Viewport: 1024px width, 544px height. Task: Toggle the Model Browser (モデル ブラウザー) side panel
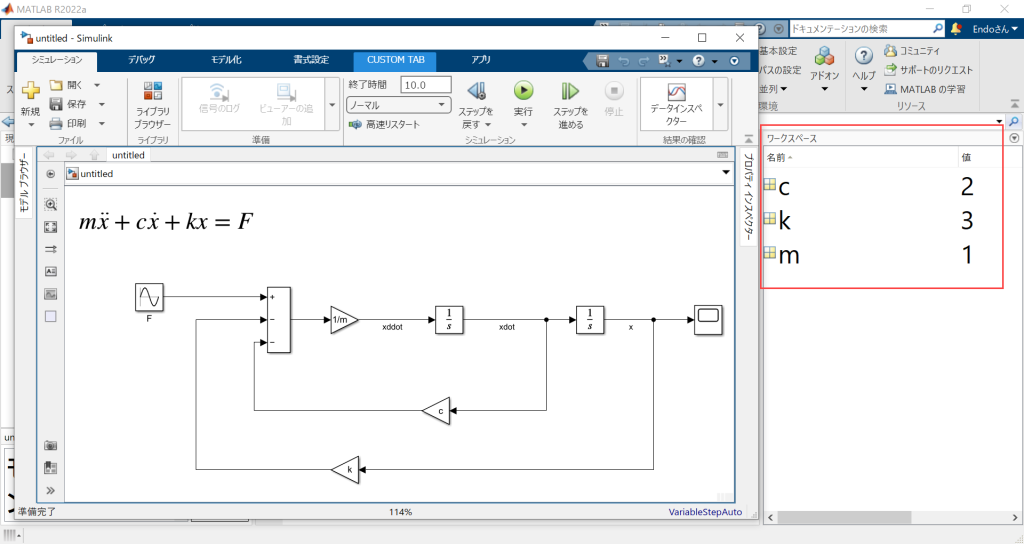coord(25,185)
